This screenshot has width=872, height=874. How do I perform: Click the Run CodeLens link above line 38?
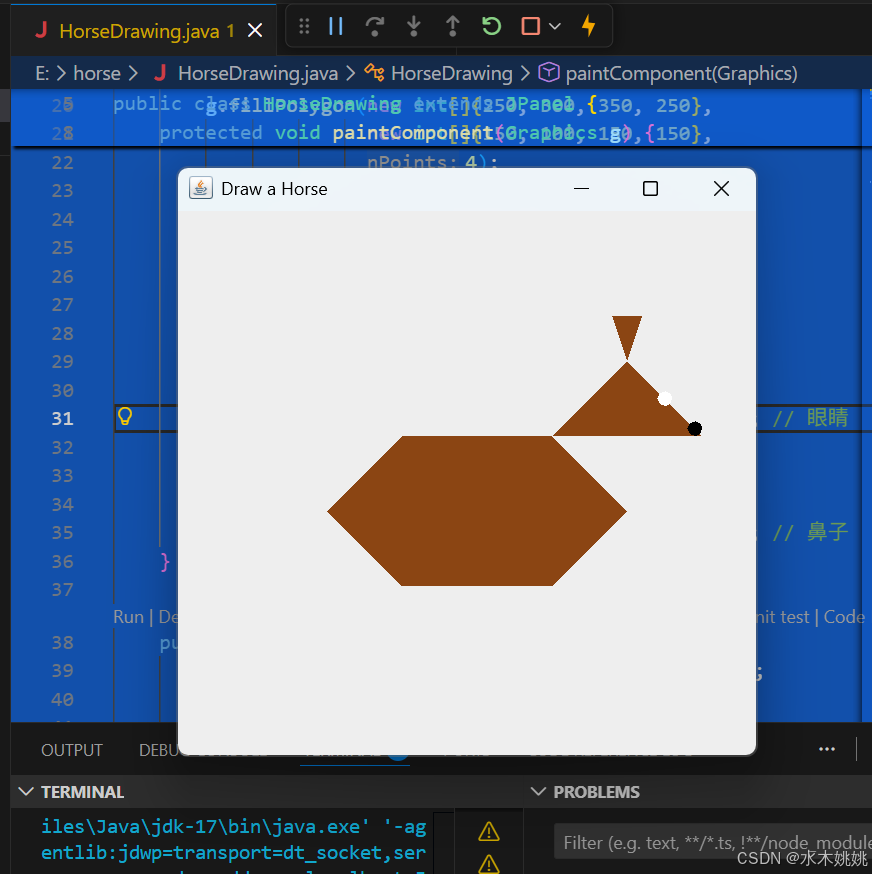pos(128,617)
